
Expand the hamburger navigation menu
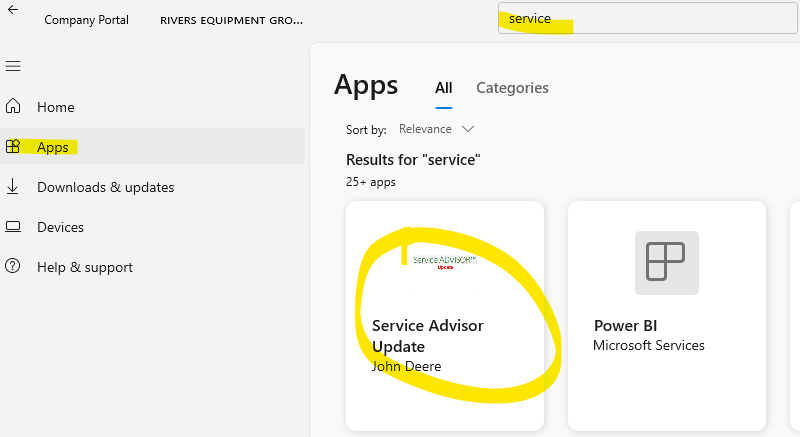(x=13, y=66)
